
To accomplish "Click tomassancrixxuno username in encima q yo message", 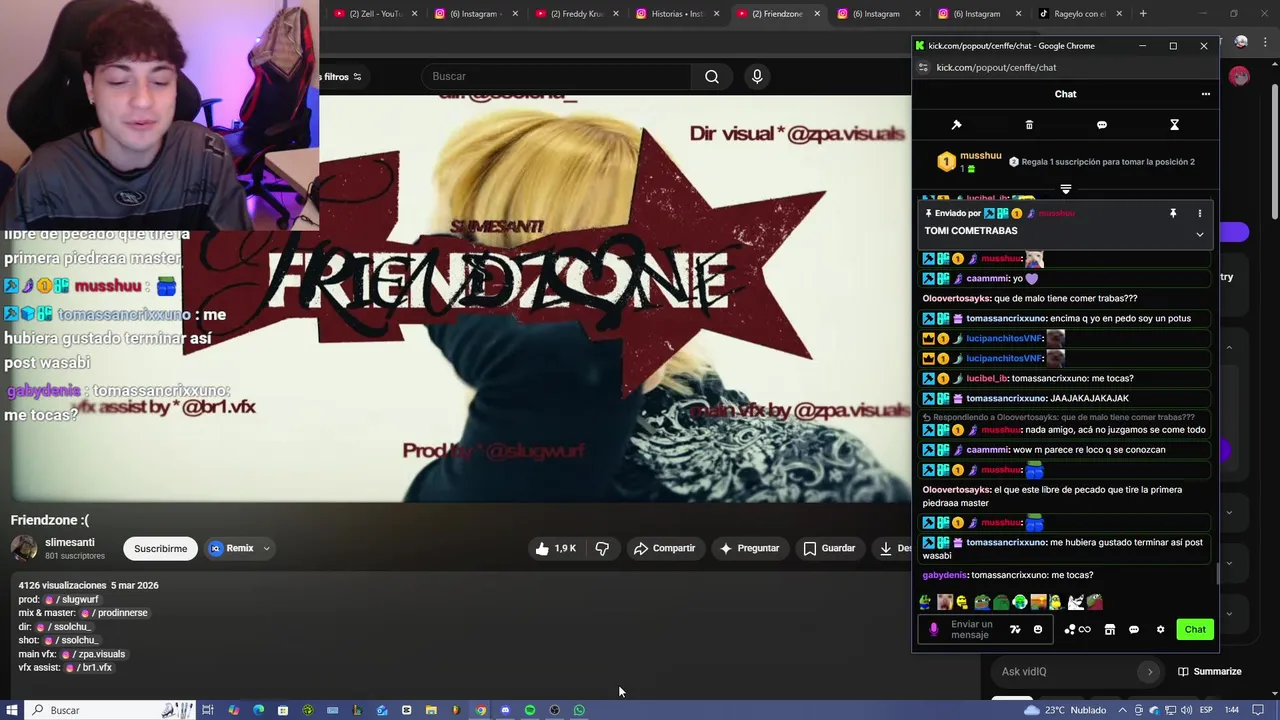I will 1006,318.
